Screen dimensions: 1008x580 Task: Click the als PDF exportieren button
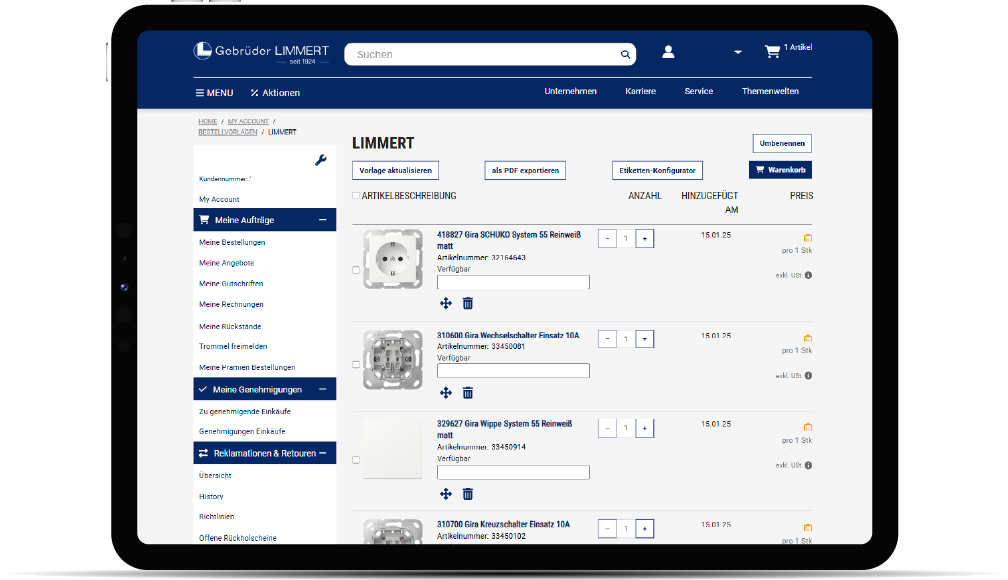coord(525,171)
